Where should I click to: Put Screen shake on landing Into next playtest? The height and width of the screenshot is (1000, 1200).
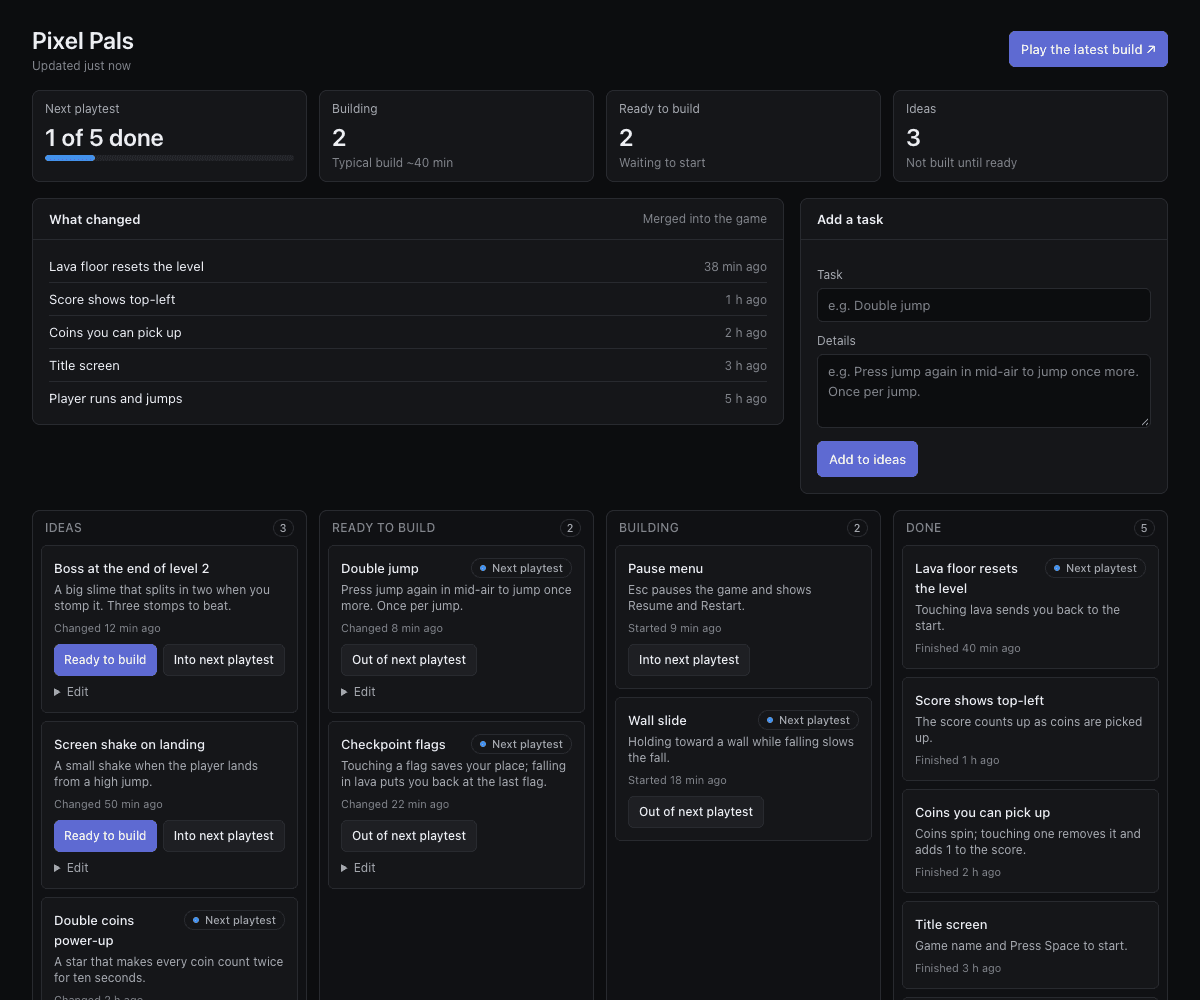click(224, 836)
